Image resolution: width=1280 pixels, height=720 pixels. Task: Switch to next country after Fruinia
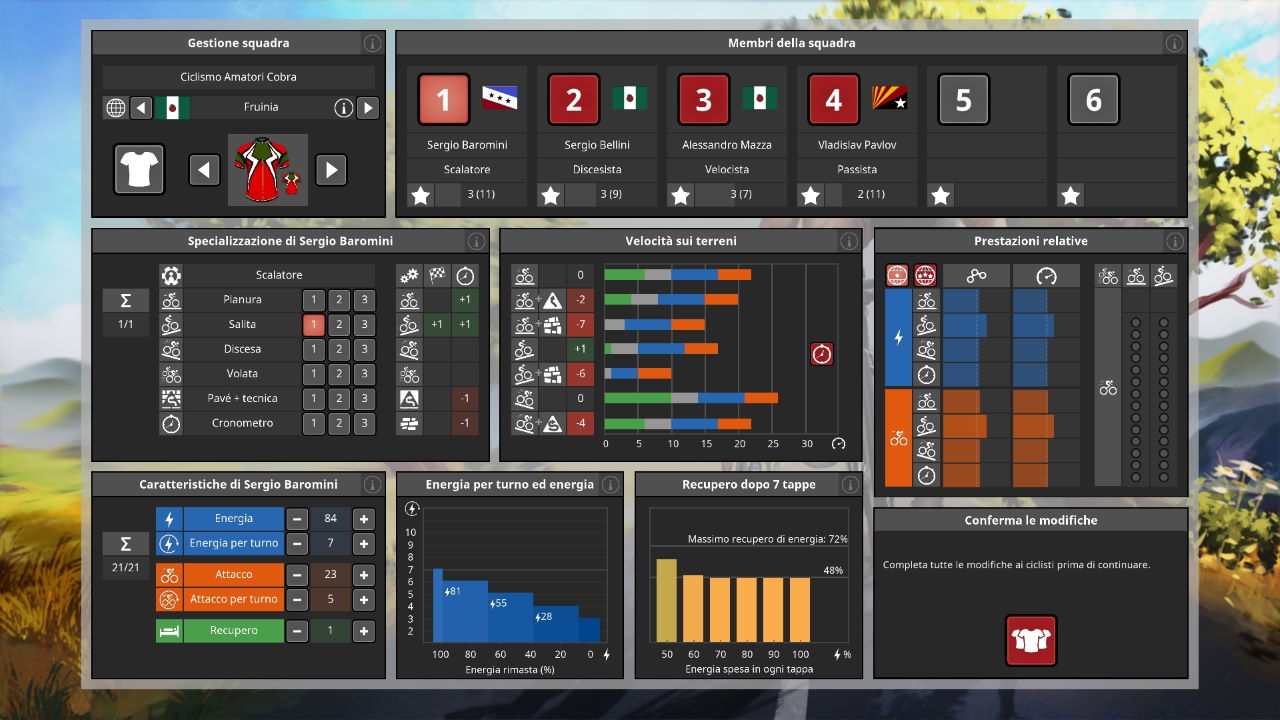[367, 108]
